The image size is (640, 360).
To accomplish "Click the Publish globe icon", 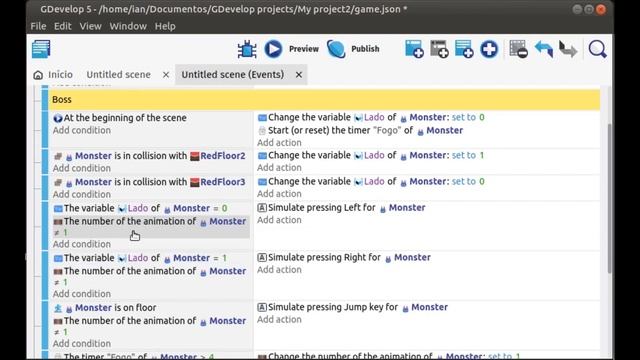I will [x=336, y=49].
